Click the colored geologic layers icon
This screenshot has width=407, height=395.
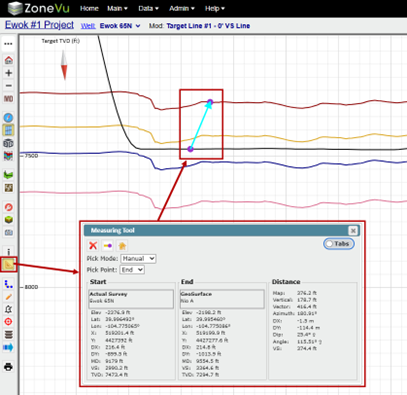click(8, 156)
